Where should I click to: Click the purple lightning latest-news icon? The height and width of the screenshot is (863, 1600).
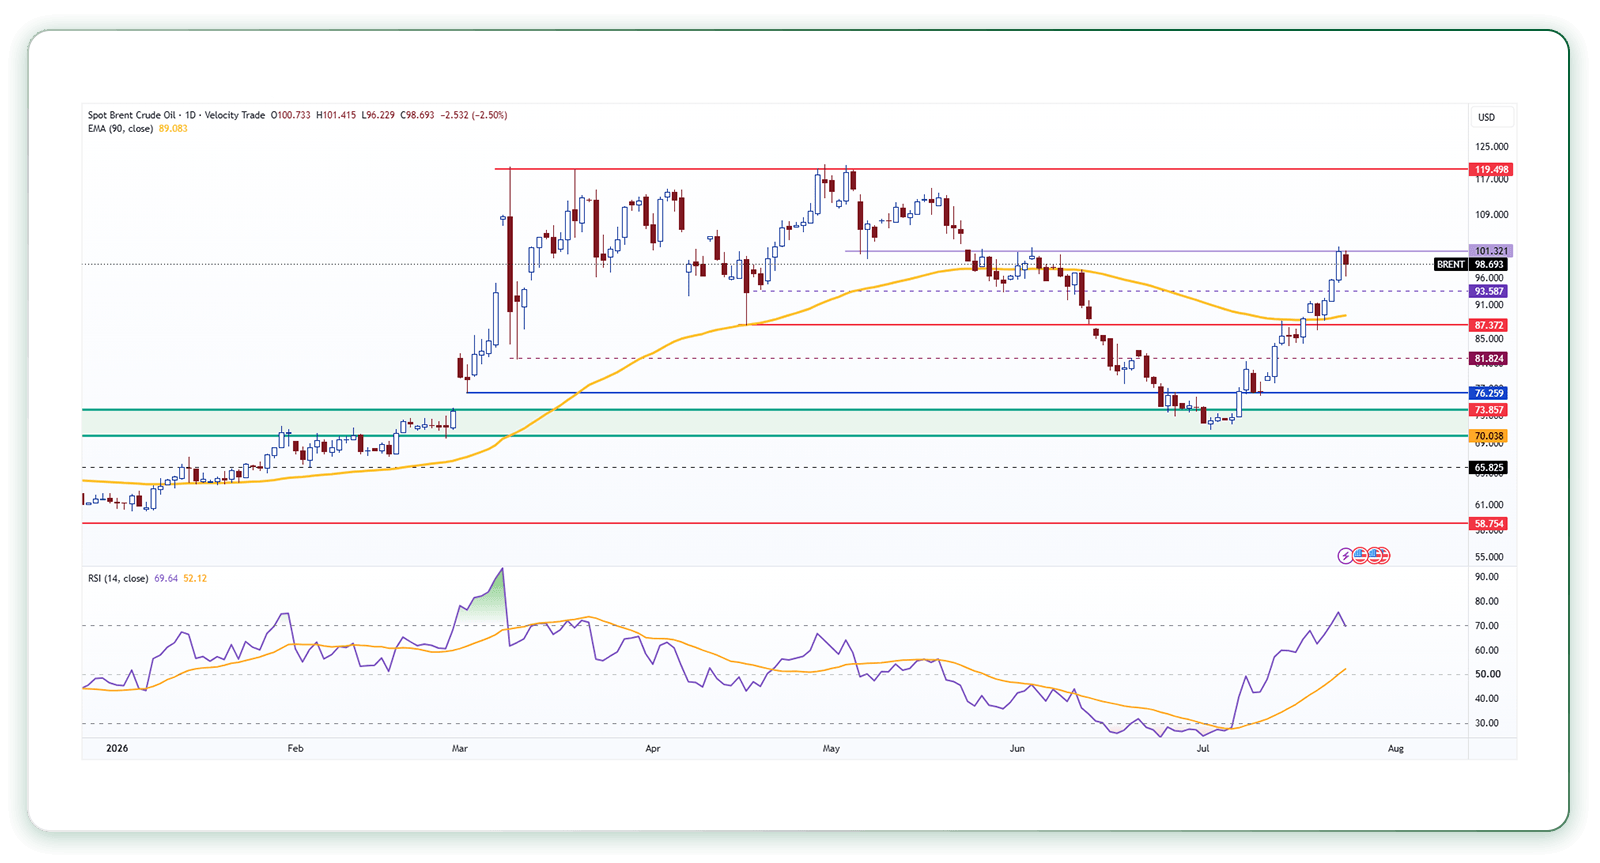(1345, 556)
